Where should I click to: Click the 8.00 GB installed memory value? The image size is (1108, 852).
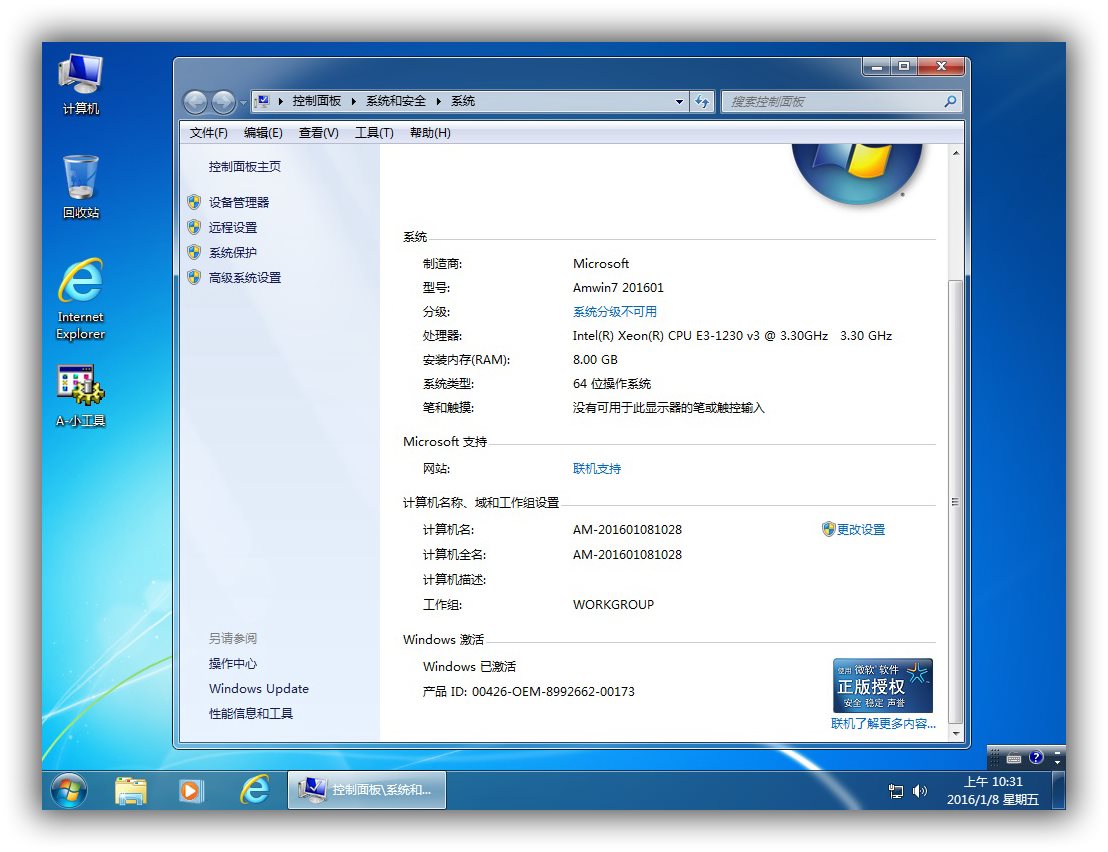595,360
